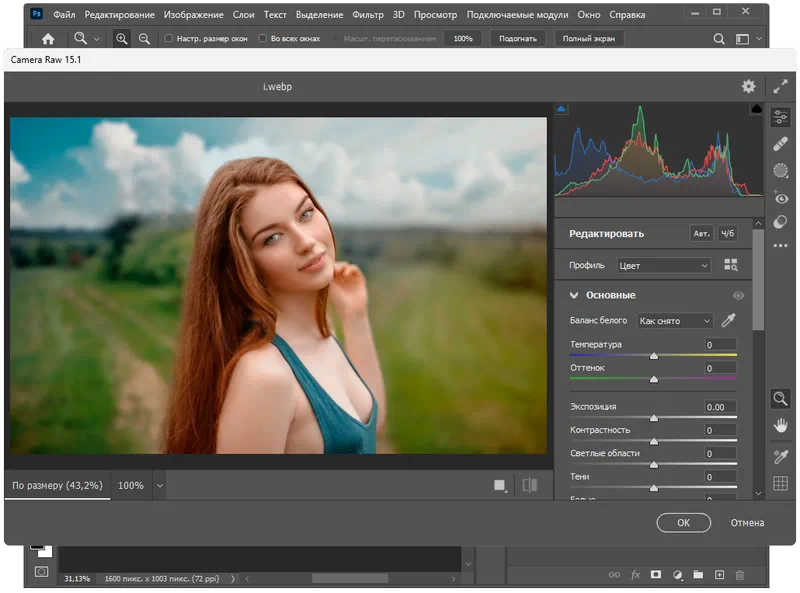Switch to black-and-white Ч/б mode
Image resolution: width=800 pixels, height=593 pixels.
[728, 233]
